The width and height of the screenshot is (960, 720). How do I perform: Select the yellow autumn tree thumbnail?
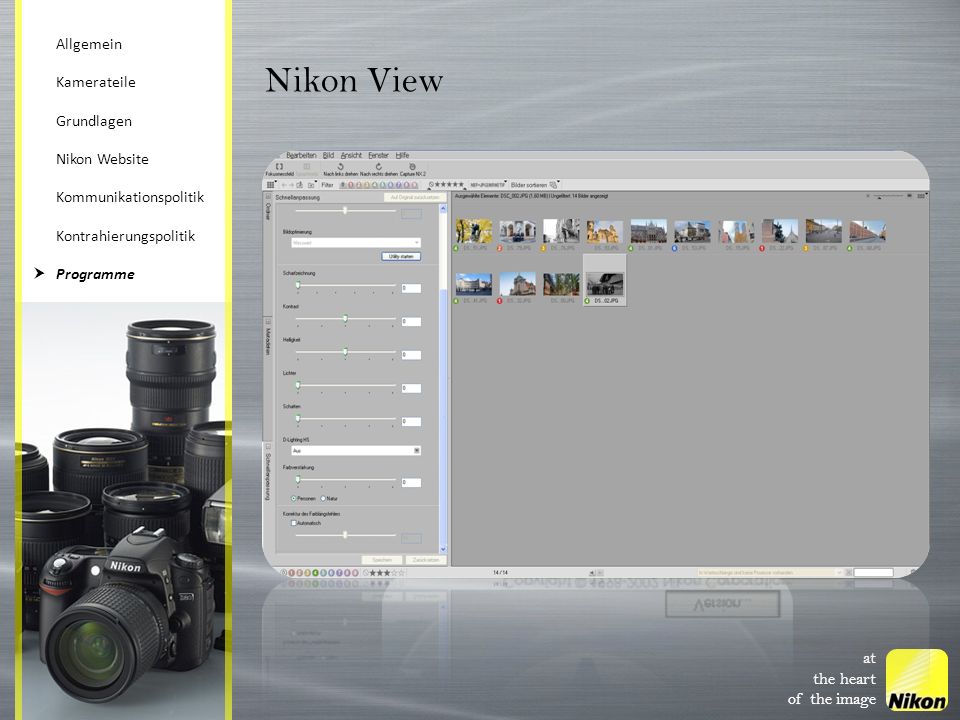tap(473, 231)
